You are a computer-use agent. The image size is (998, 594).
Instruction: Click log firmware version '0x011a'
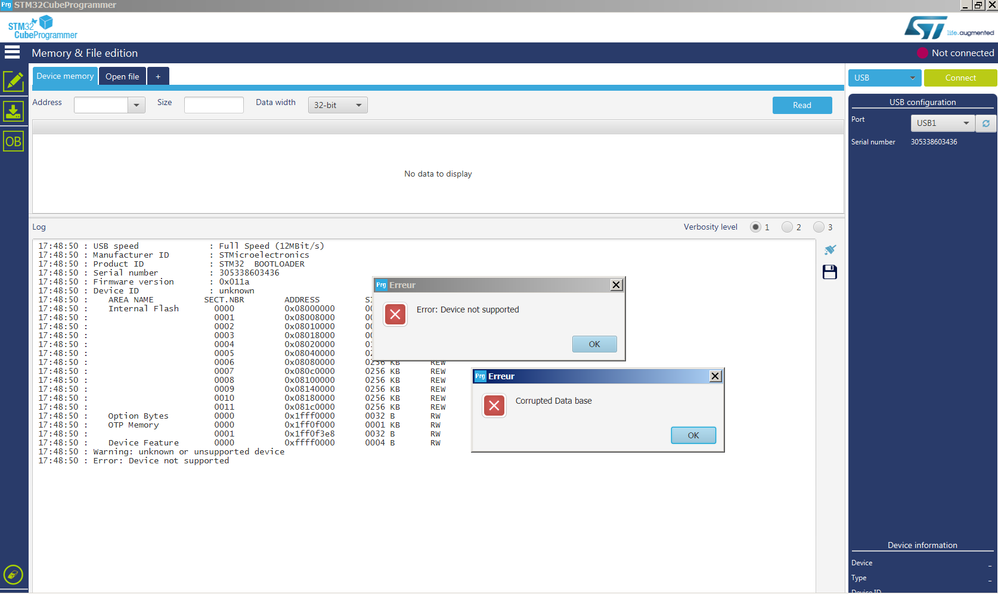point(234,282)
